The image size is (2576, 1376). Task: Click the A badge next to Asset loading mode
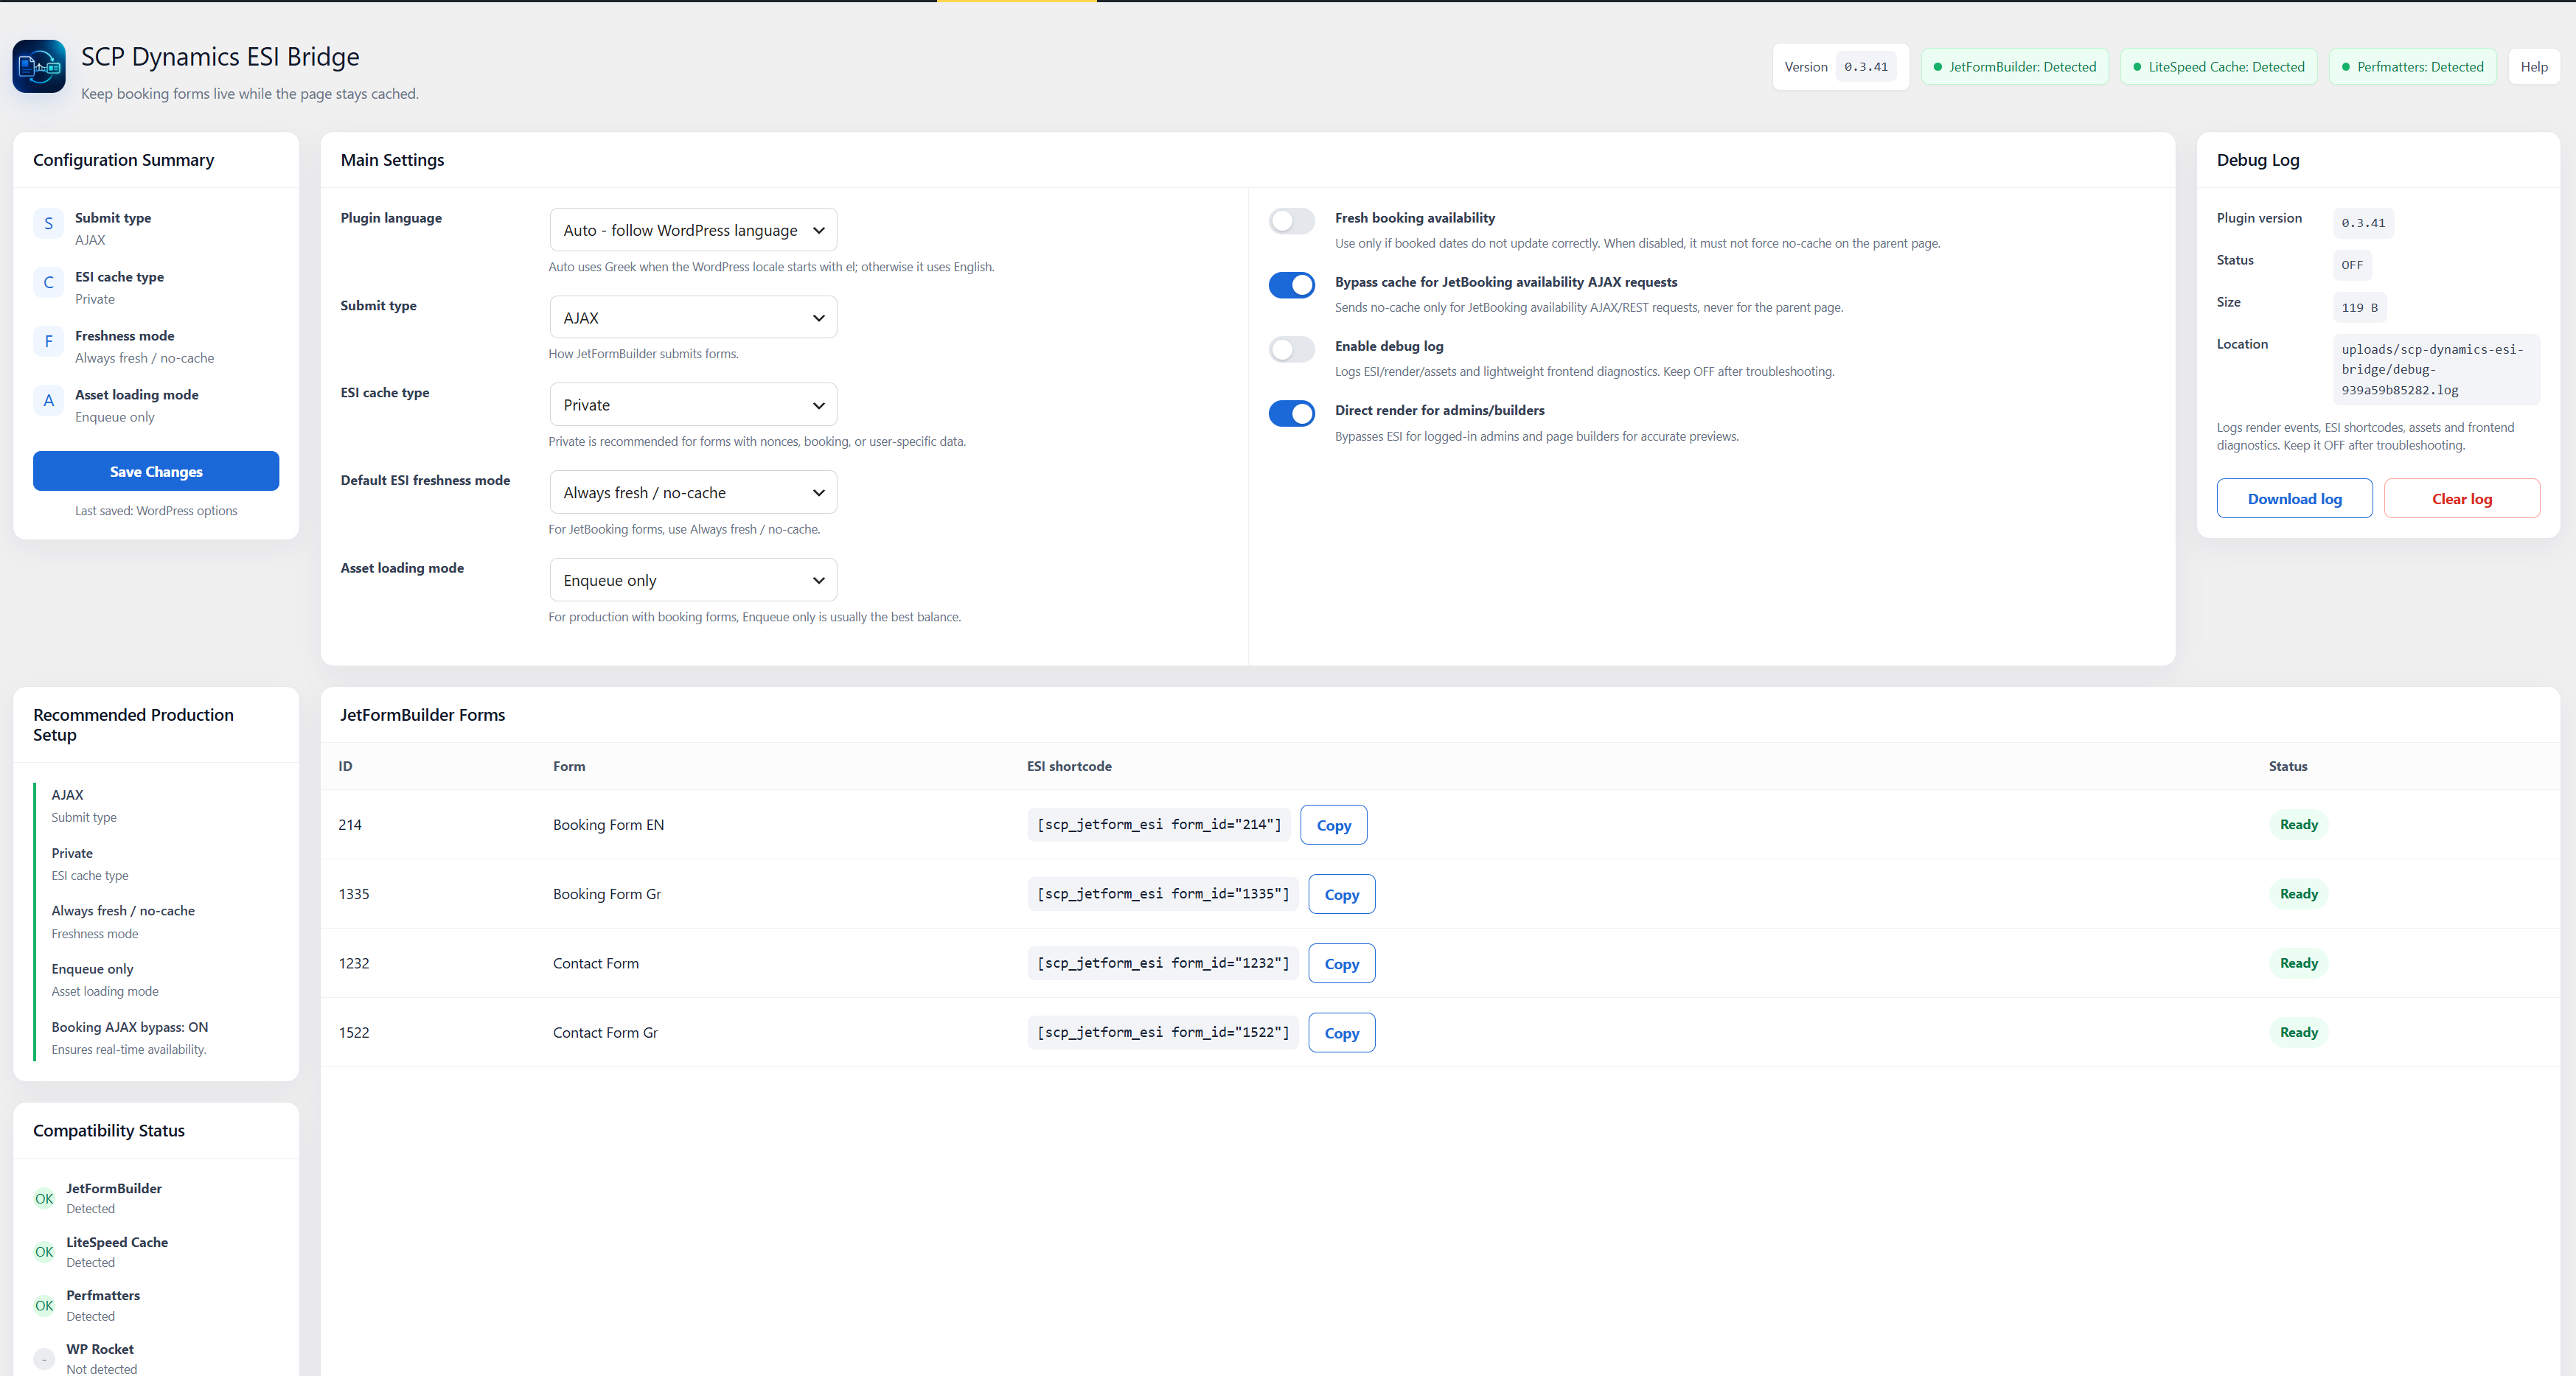pyautogui.click(x=48, y=401)
